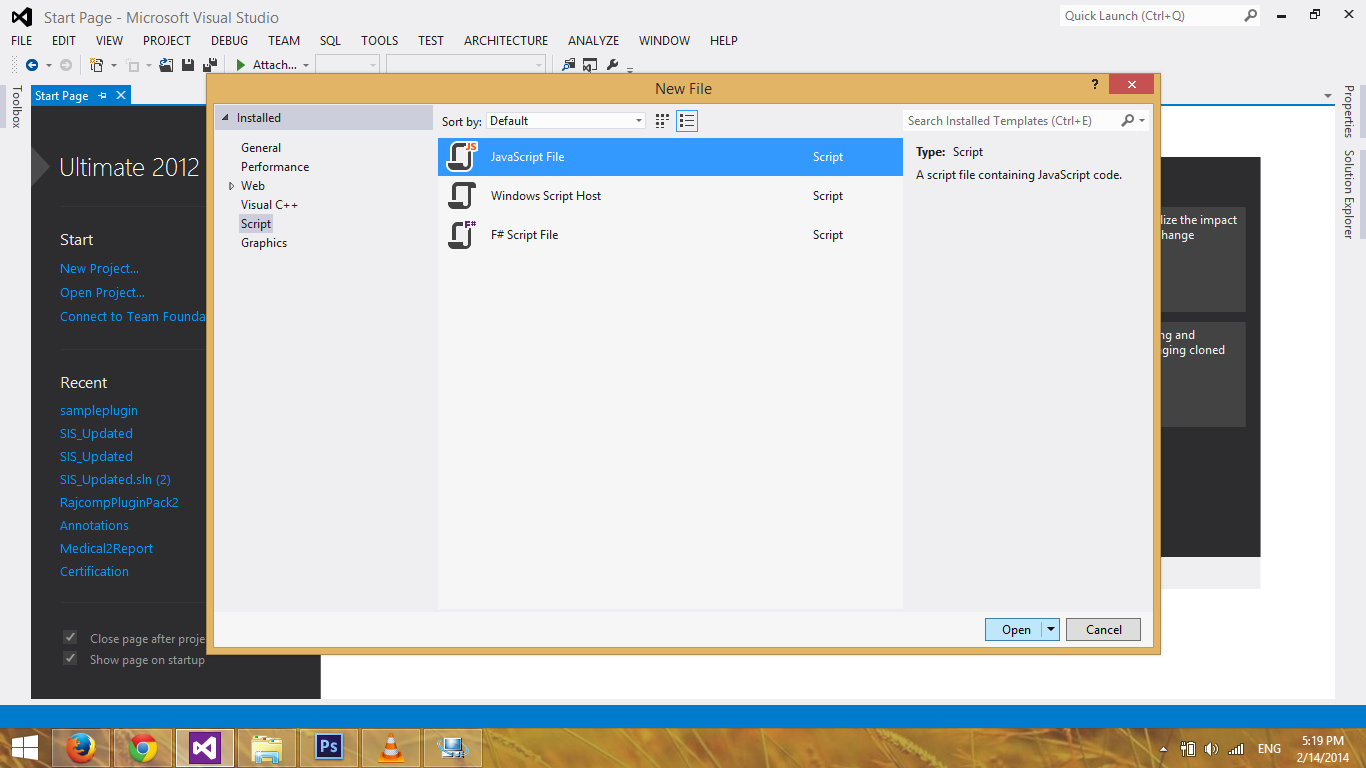Click the Navigate Backward toolbar icon
1366x768 pixels.
pos(32,65)
